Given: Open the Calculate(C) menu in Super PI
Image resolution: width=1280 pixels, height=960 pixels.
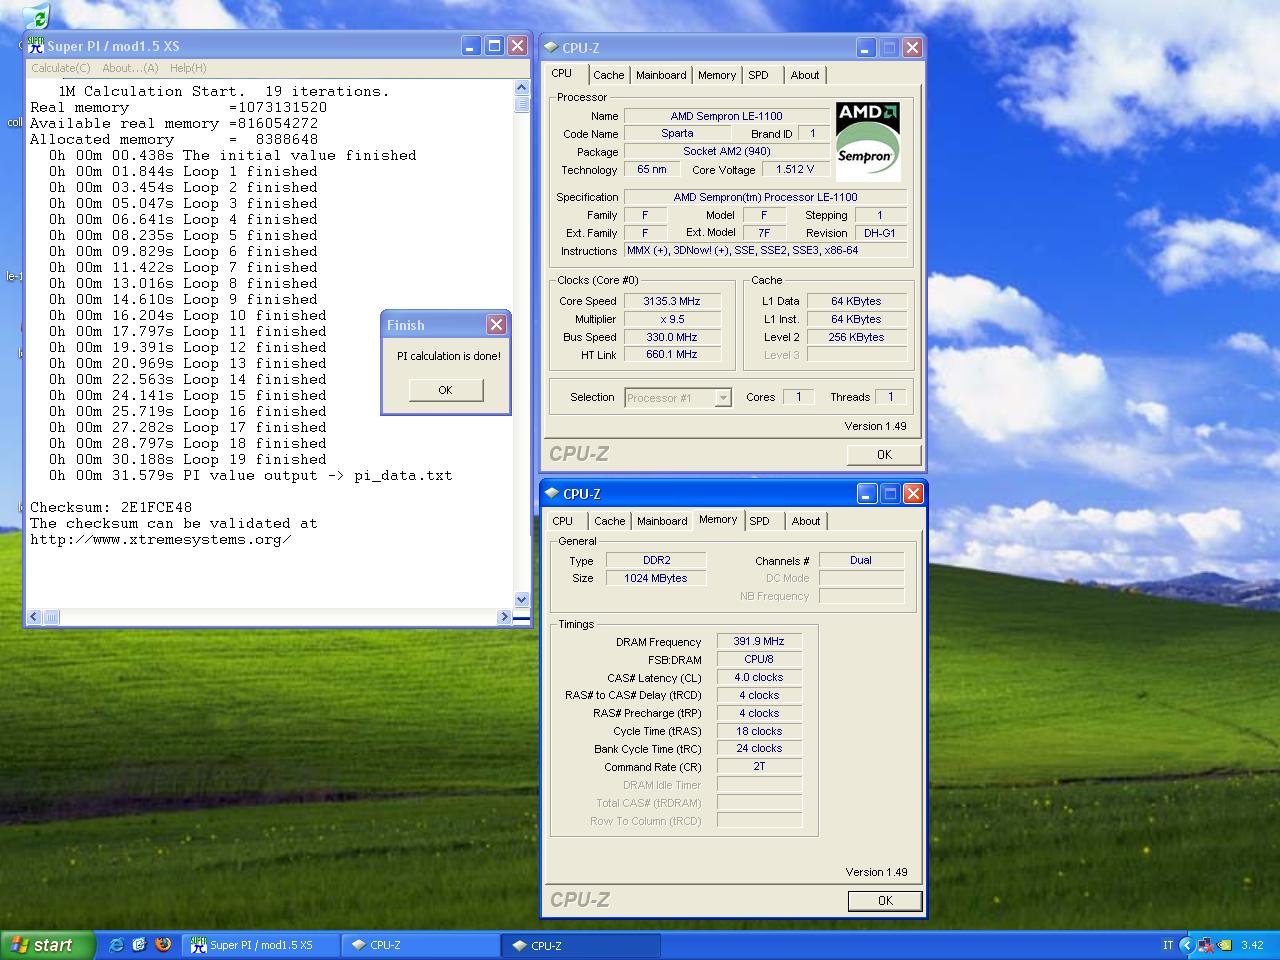Looking at the screenshot, I should 61,68.
